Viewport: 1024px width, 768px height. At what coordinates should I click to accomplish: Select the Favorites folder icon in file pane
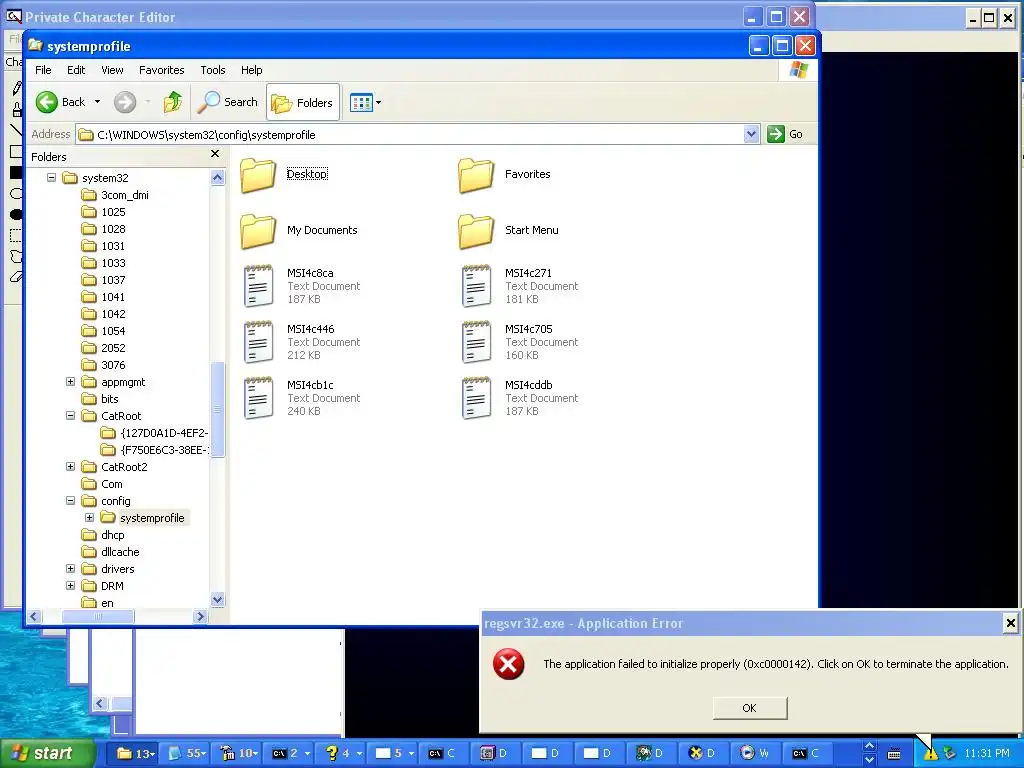click(x=476, y=174)
